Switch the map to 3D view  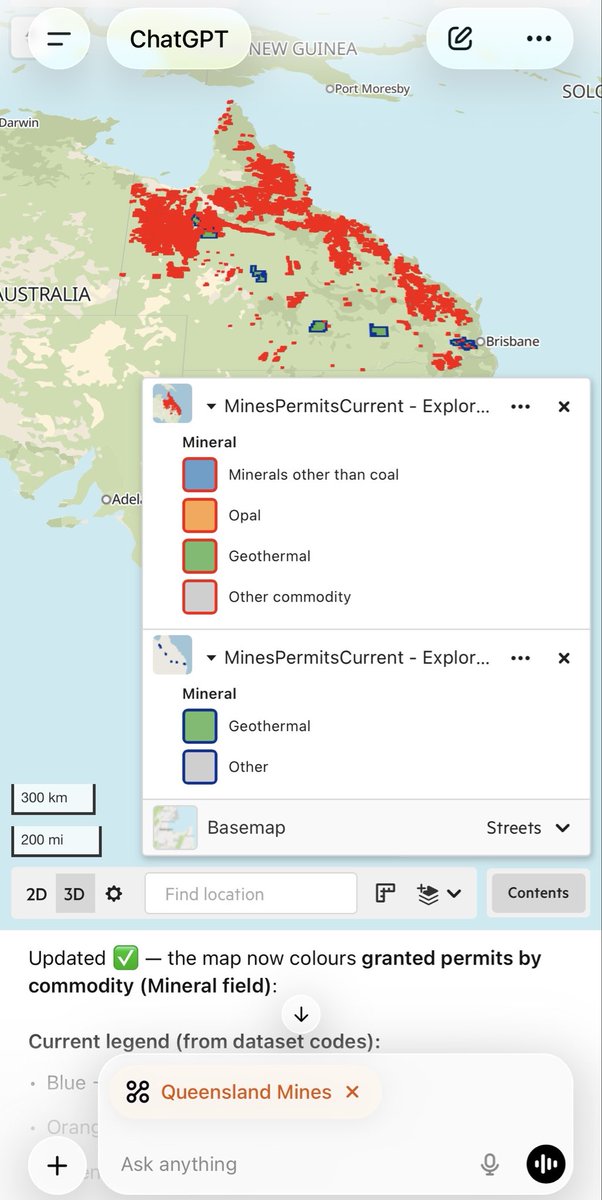point(74,894)
